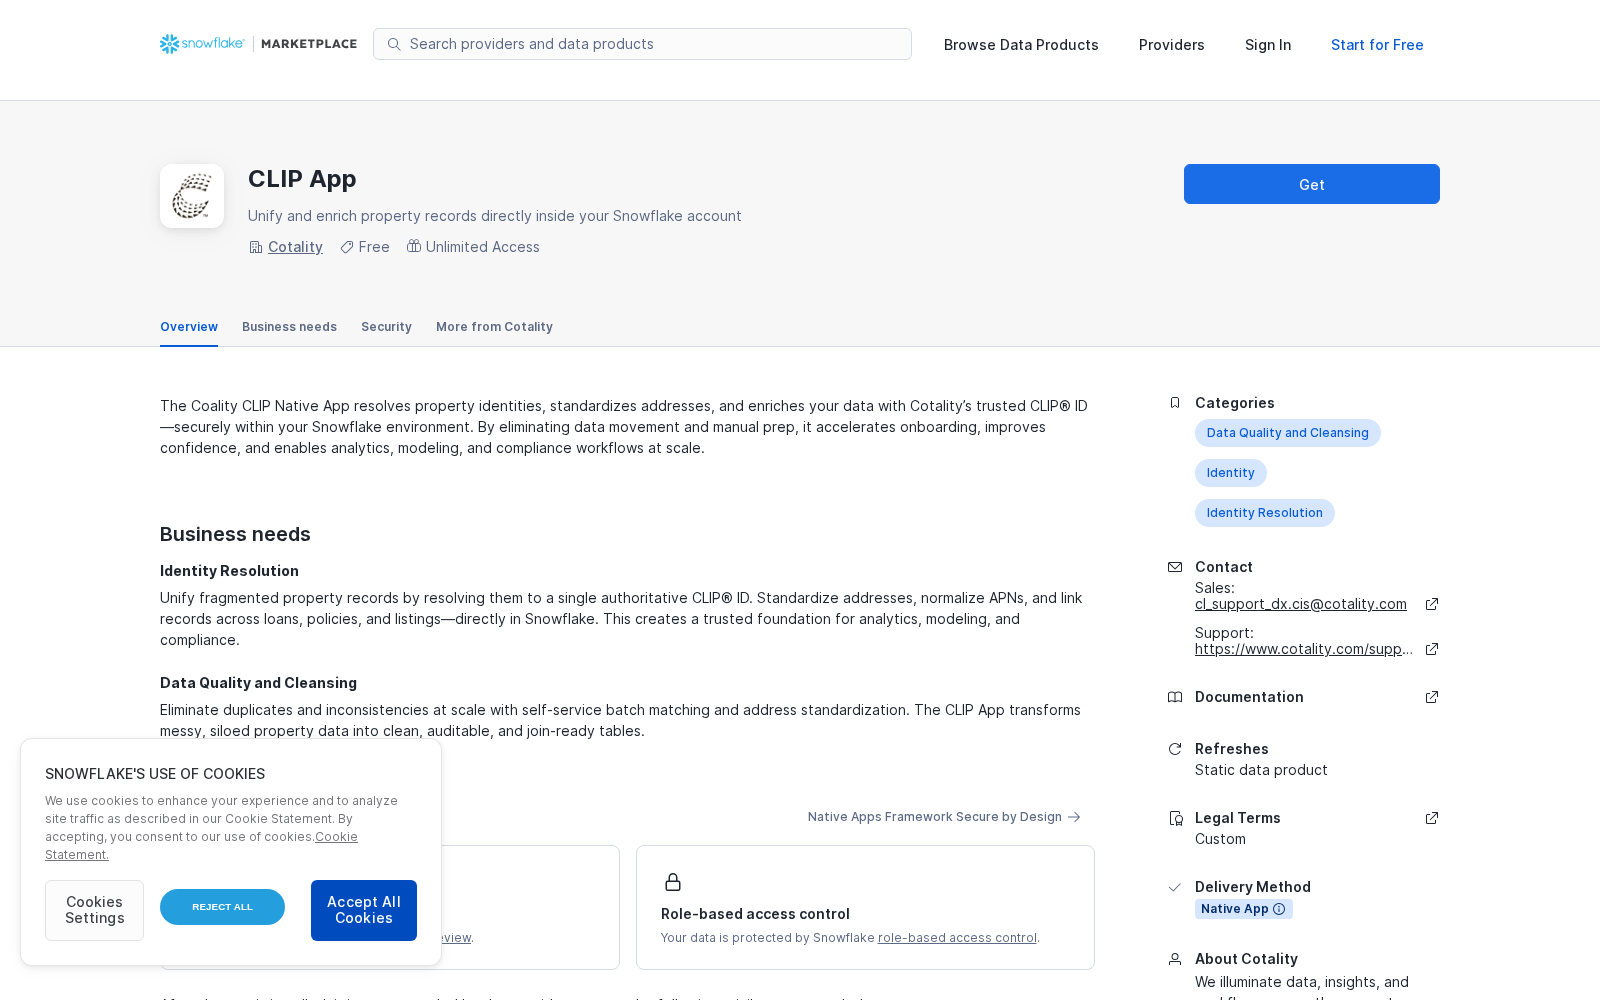Focus the search providers input field
Viewport: 1600px width, 1000px height.
click(x=642, y=44)
